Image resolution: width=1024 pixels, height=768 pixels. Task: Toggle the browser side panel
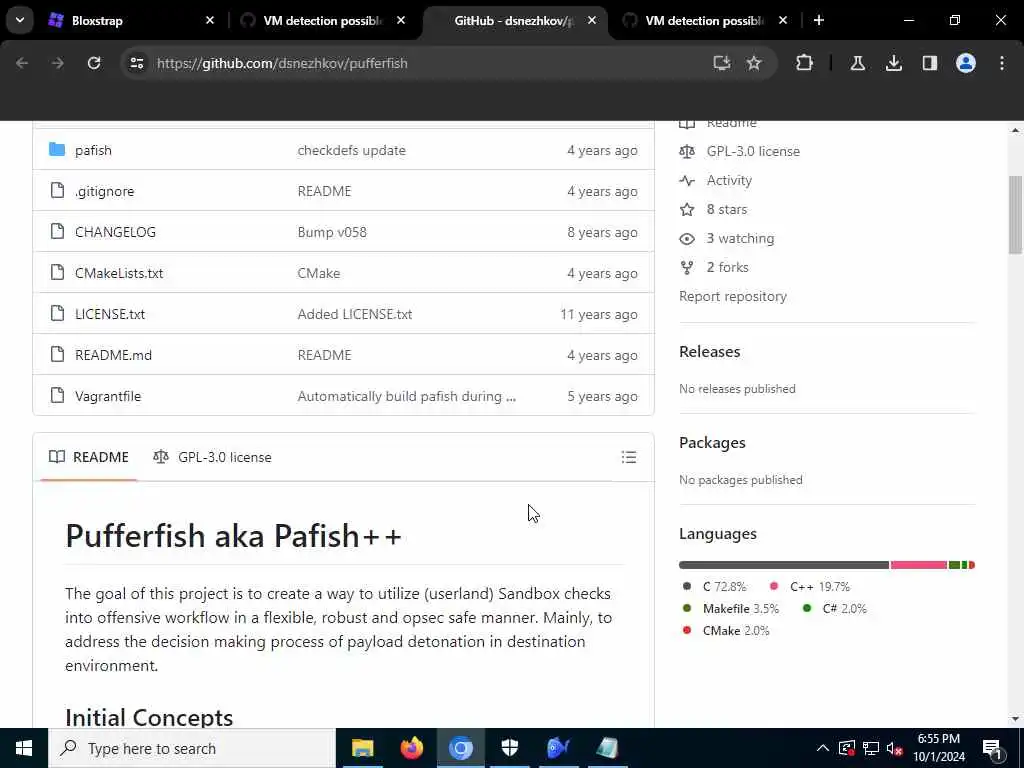(x=930, y=63)
